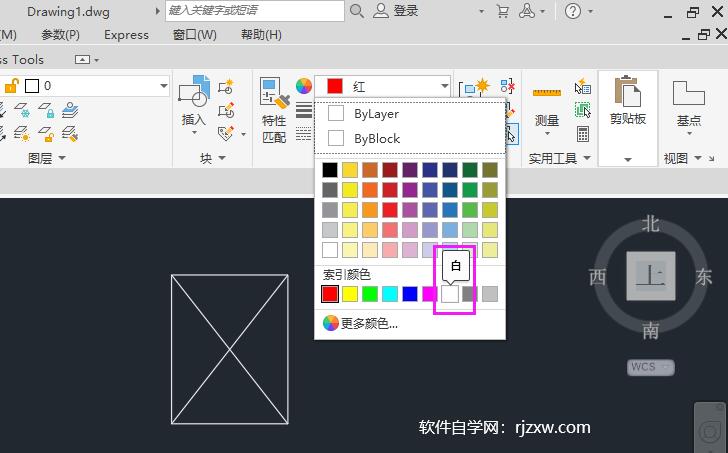This screenshot has height=453, width=728.
Task: Click the Edit Attributes tag icon
Action: (x=226, y=134)
